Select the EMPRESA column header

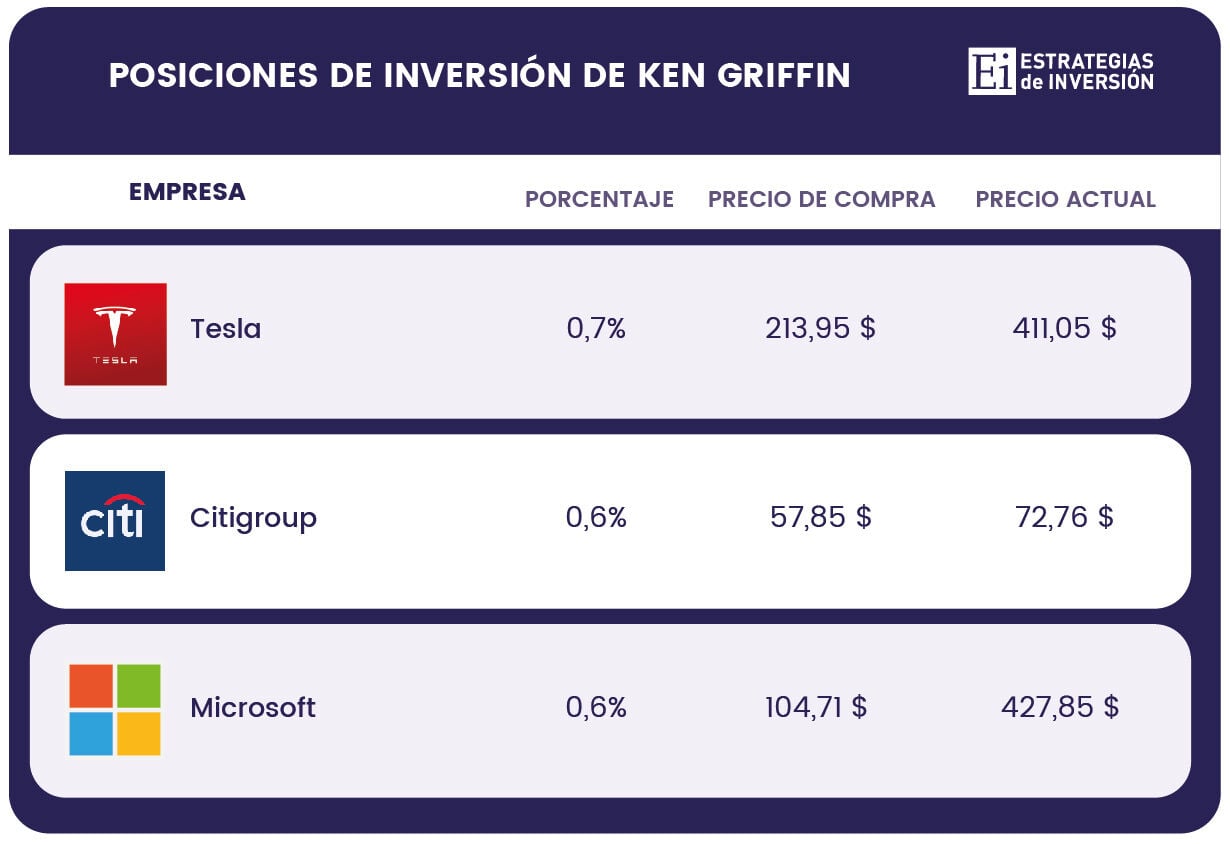click(x=187, y=192)
